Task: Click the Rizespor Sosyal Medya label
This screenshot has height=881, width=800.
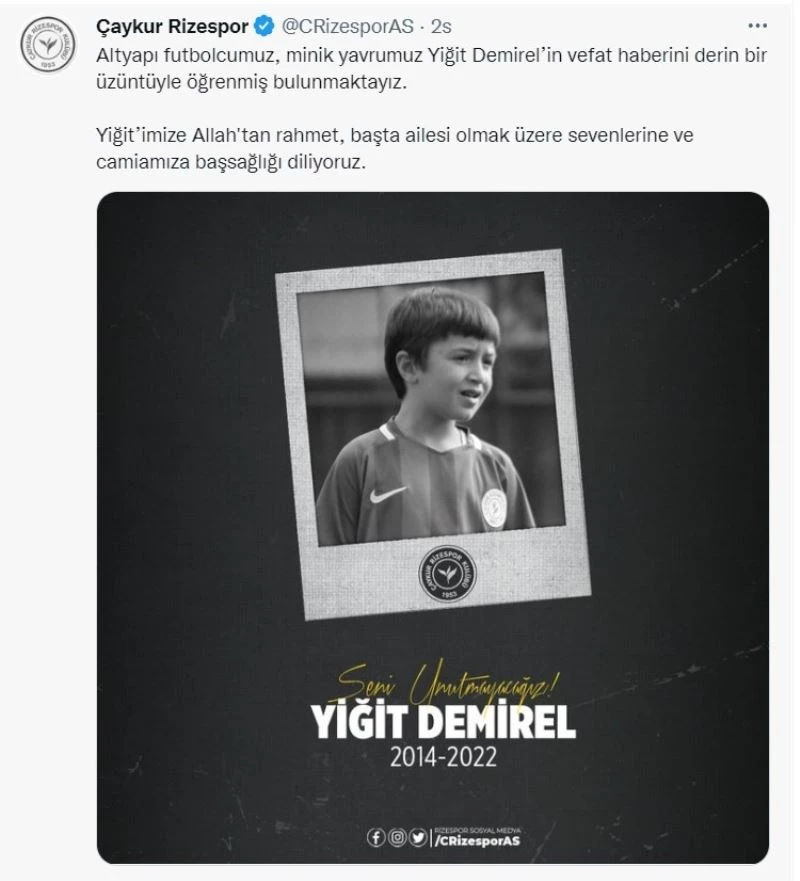Action: pos(479,829)
